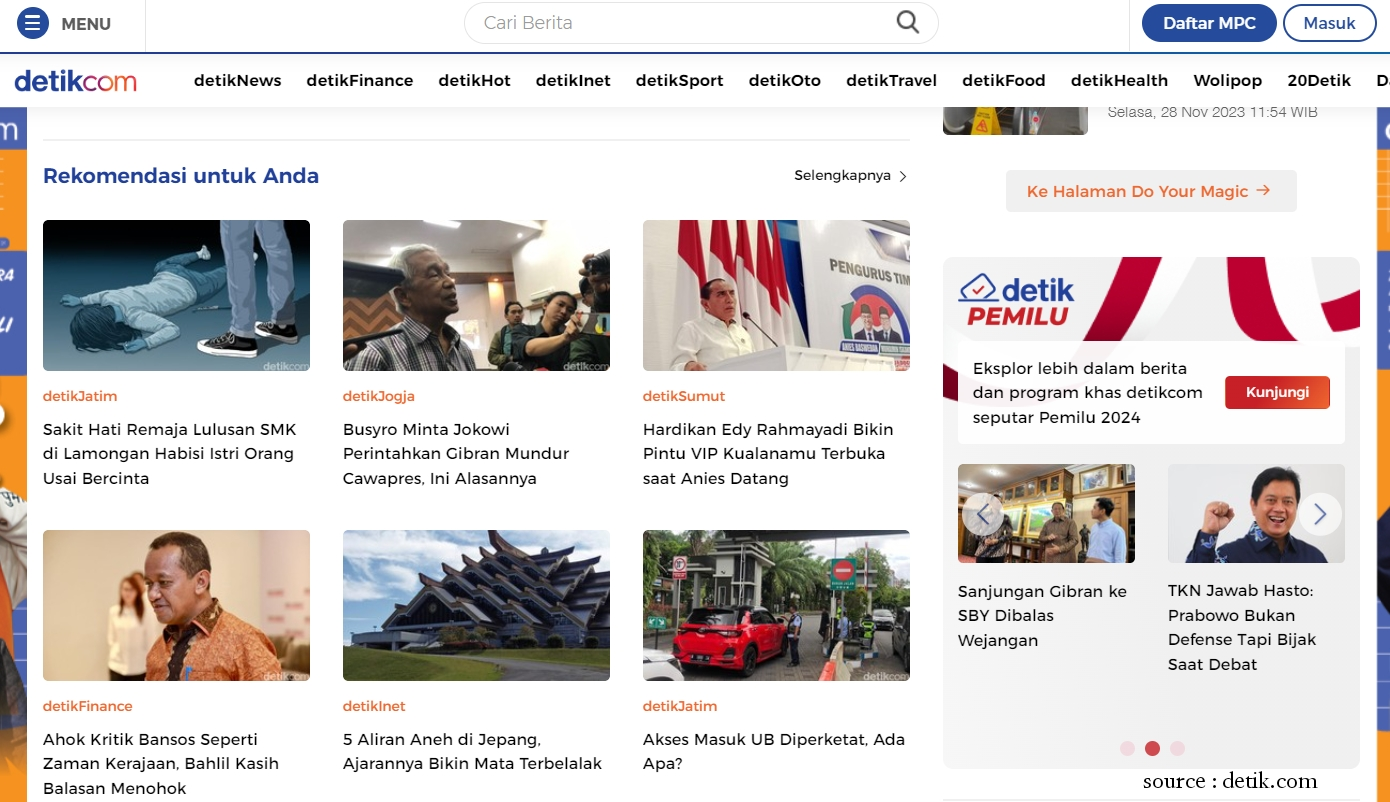Image resolution: width=1390 pixels, height=802 pixels.
Task: Click the Selasa, 28 Nov 2023 timestamp
Action: tap(1212, 112)
